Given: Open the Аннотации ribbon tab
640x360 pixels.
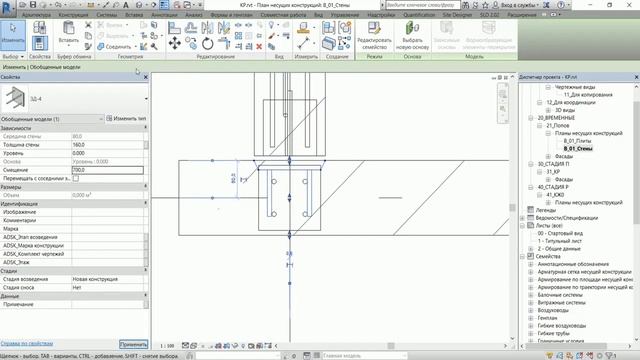Looking at the screenshot, I should pos(164,15).
